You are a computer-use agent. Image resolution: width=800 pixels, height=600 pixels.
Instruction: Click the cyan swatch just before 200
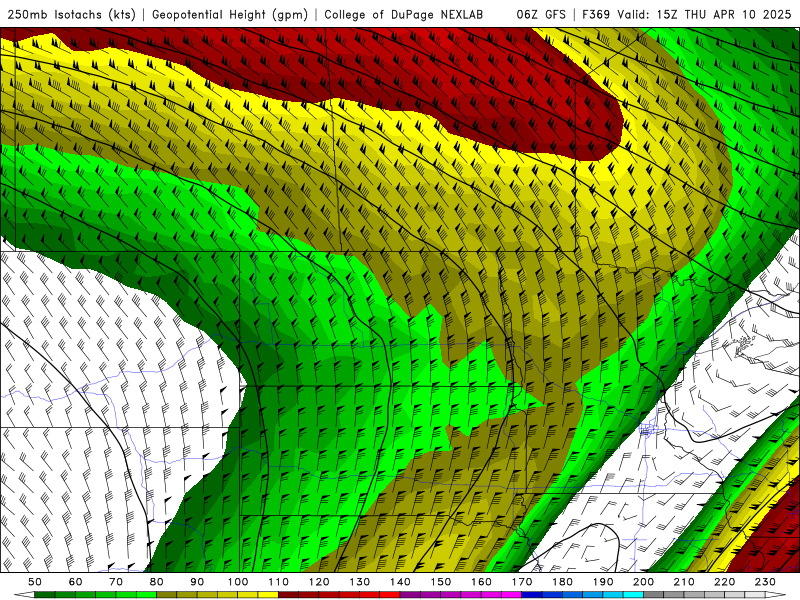click(x=633, y=595)
